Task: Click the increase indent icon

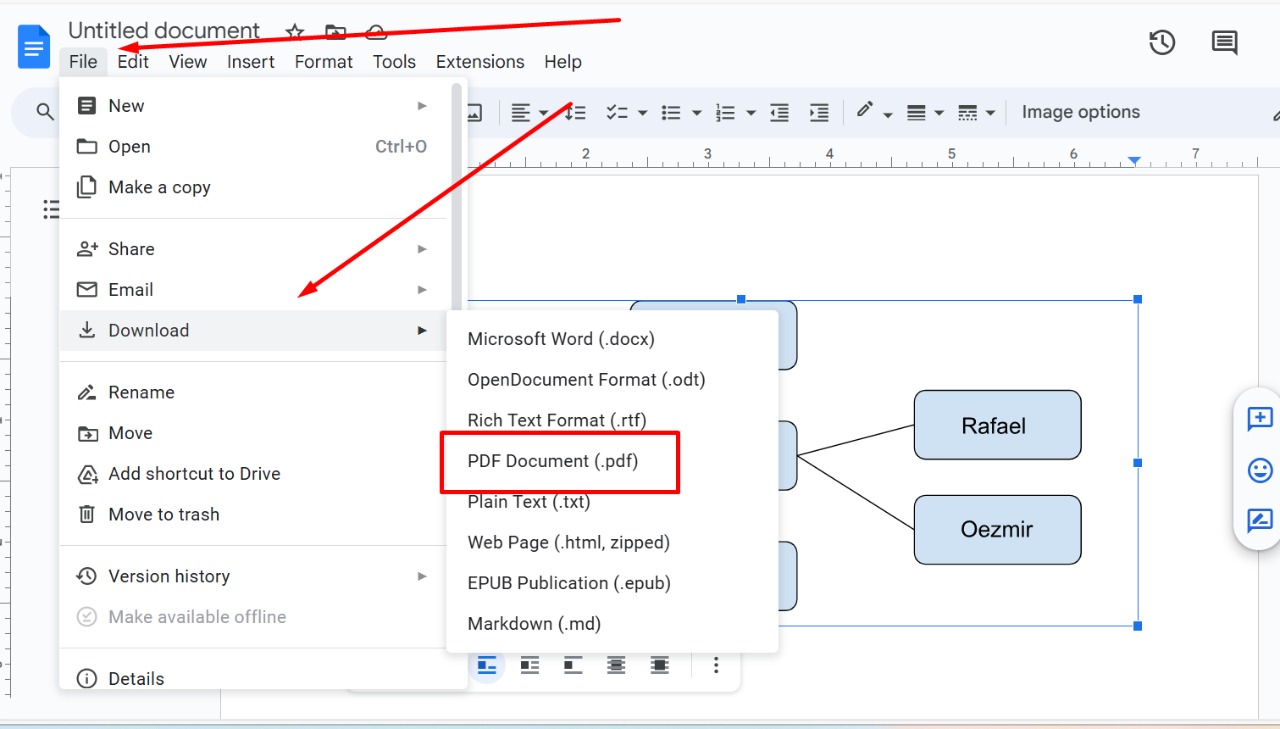Action: coord(819,113)
